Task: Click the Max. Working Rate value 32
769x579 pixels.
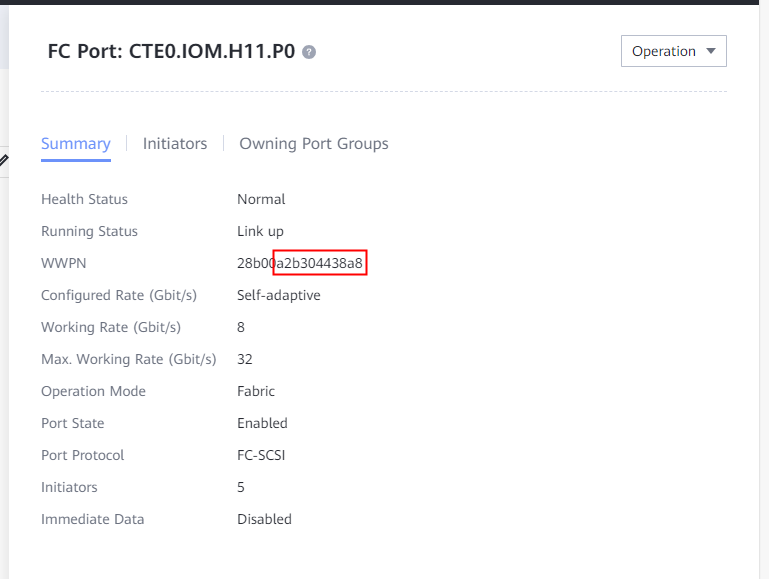Action: pyautogui.click(x=245, y=359)
